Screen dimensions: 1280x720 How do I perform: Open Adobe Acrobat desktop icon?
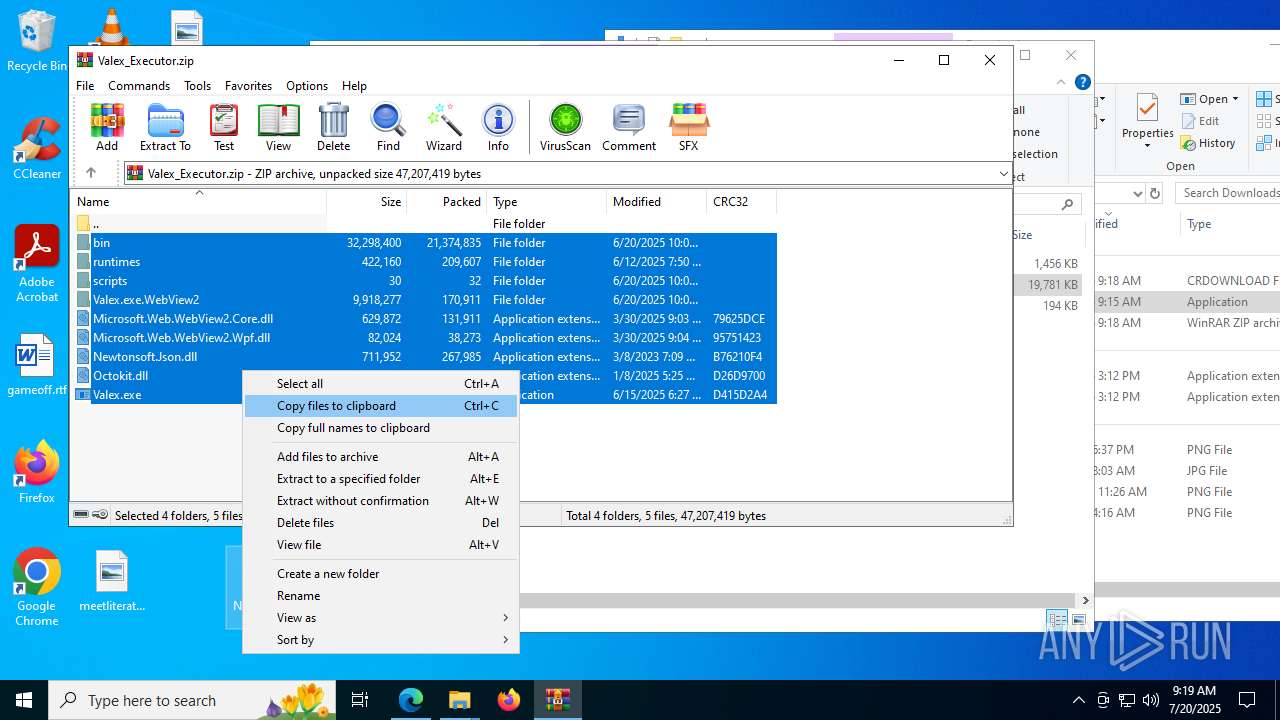pos(37,264)
